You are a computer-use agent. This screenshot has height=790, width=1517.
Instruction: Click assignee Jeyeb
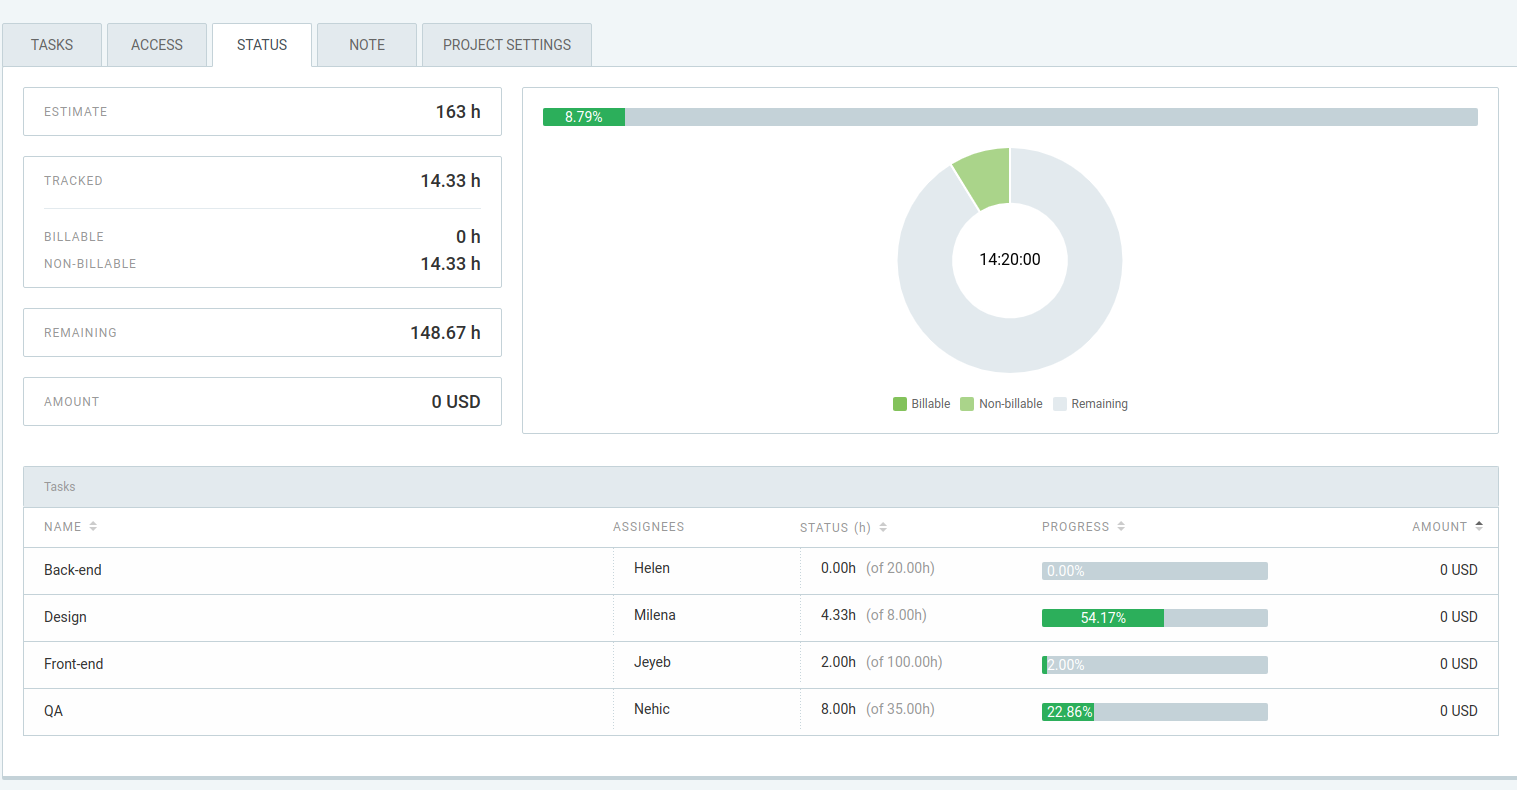[652, 662]
